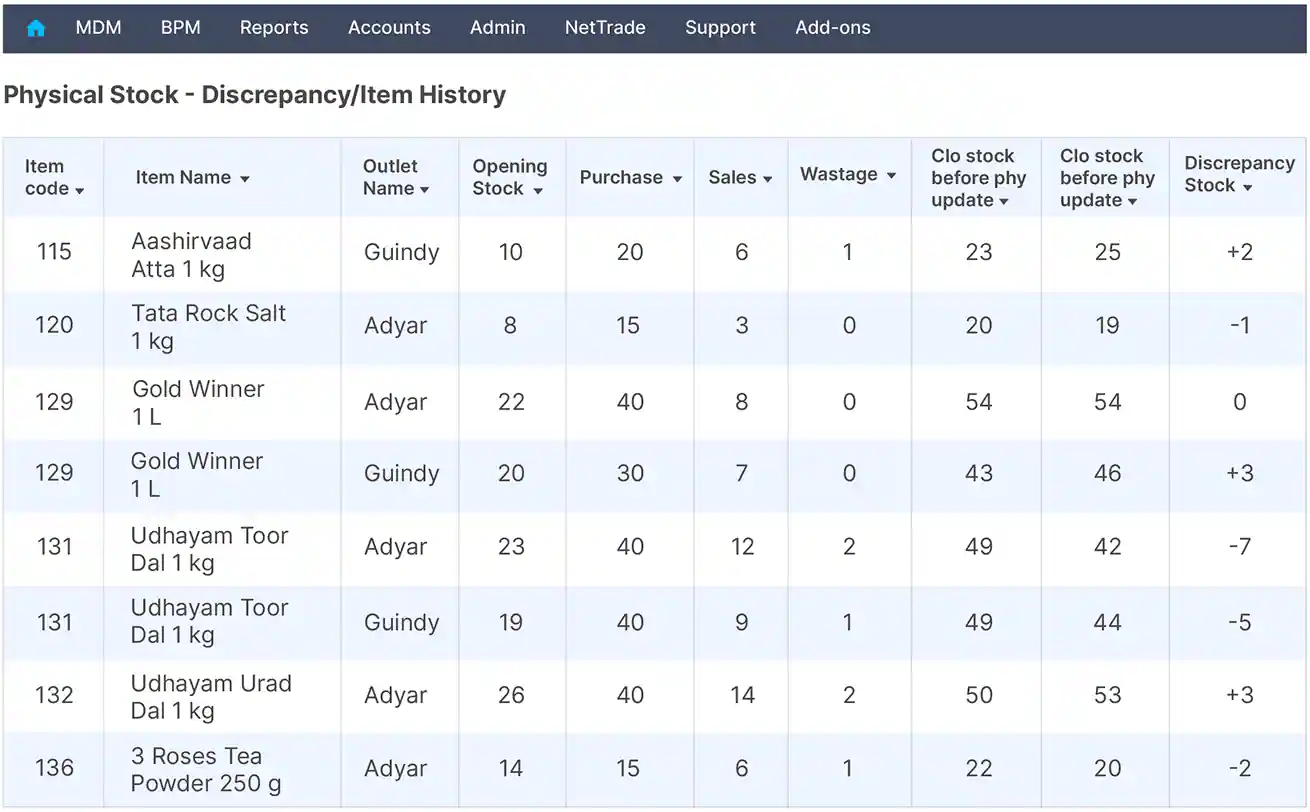Screen dimensions: 1310x812
Task: Open the Accounts menu
Action: 389,28
